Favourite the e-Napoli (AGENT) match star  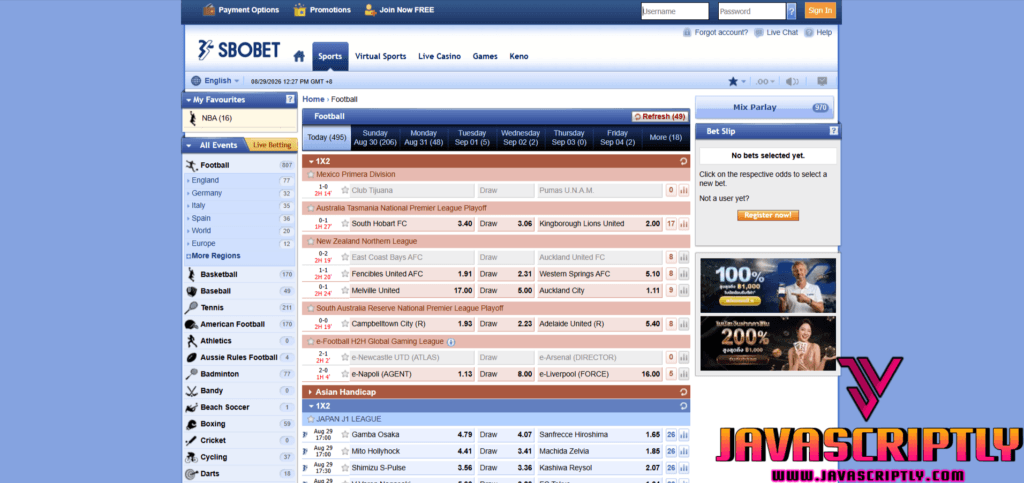pyautogui.click(x=345, y=374)
